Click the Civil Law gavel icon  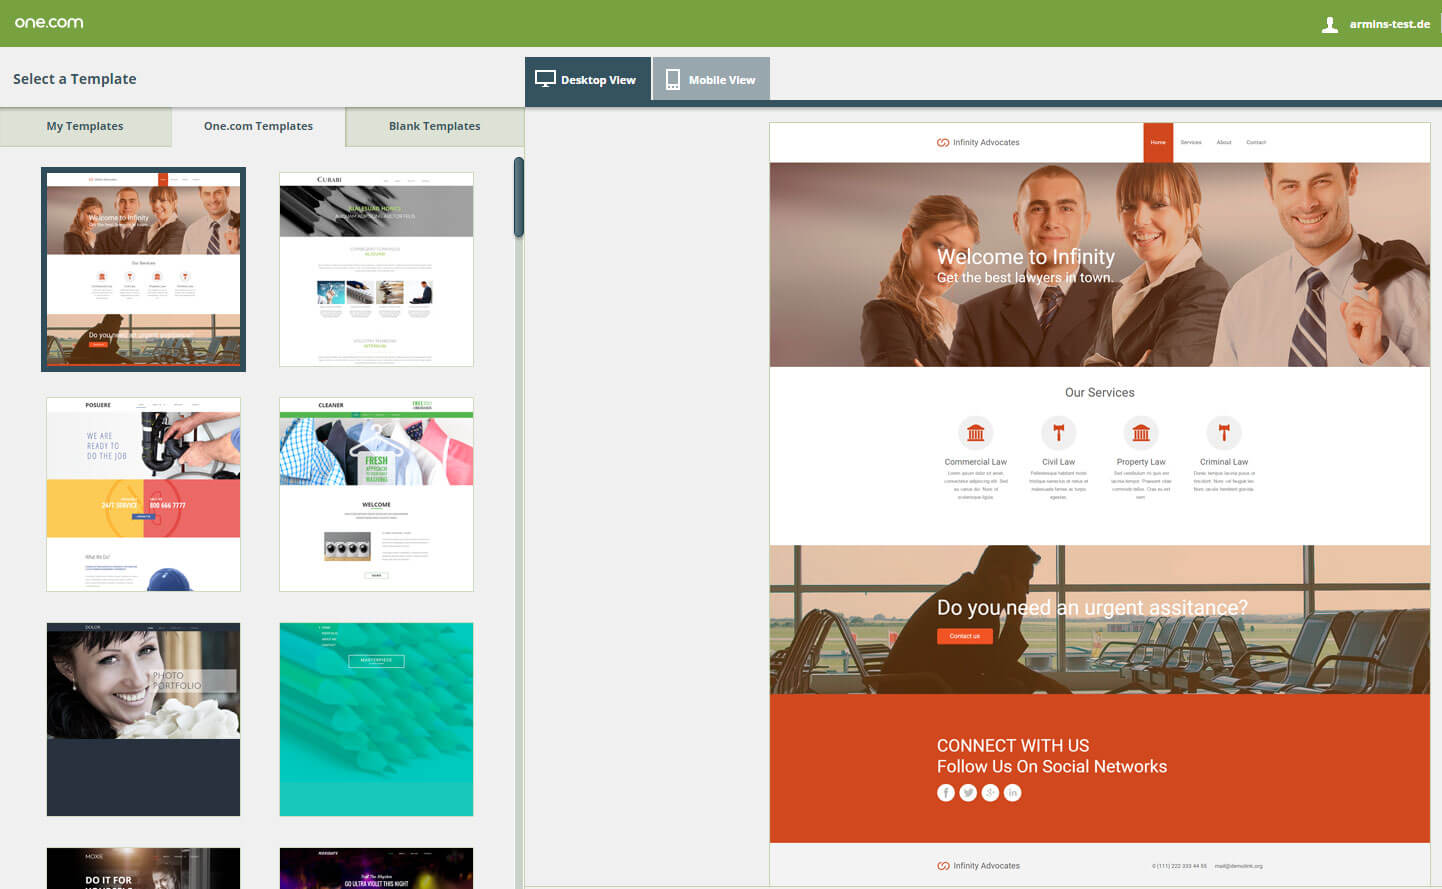pyautogui.click(x=1058, y=433)
